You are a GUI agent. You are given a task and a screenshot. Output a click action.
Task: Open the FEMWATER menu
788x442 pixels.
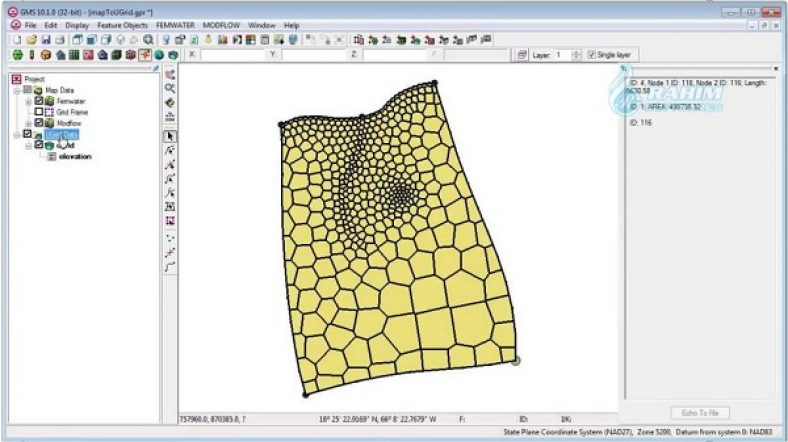click(175, 25)
